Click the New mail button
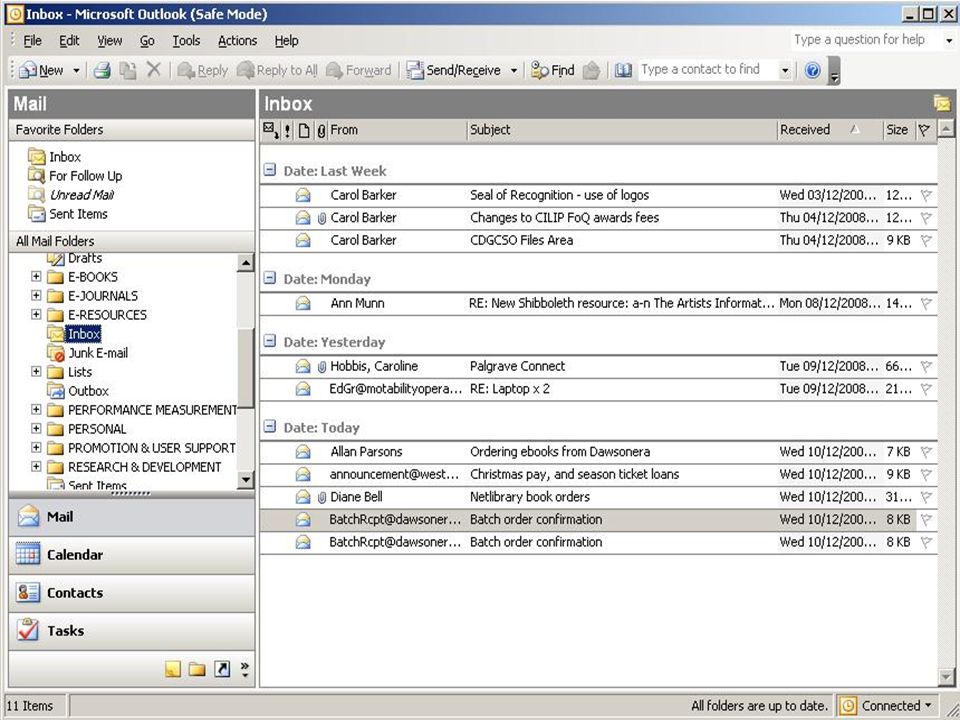The image size is (960, 720). pos(42,70)
